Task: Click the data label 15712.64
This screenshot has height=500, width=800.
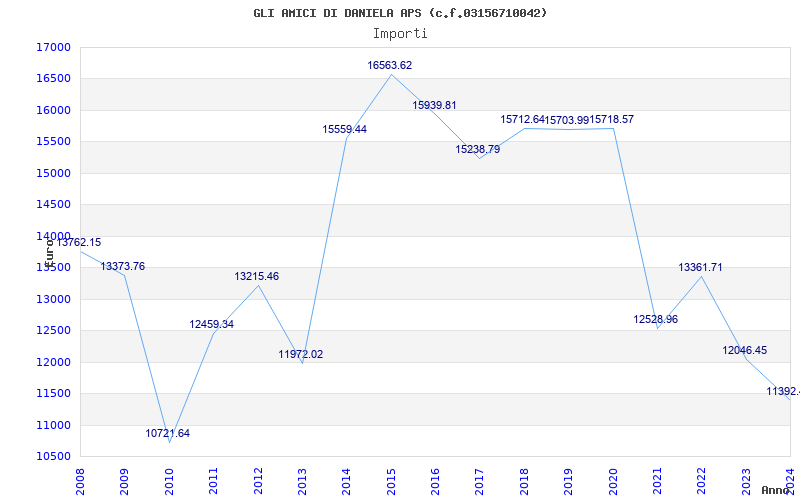Action: 522,119
